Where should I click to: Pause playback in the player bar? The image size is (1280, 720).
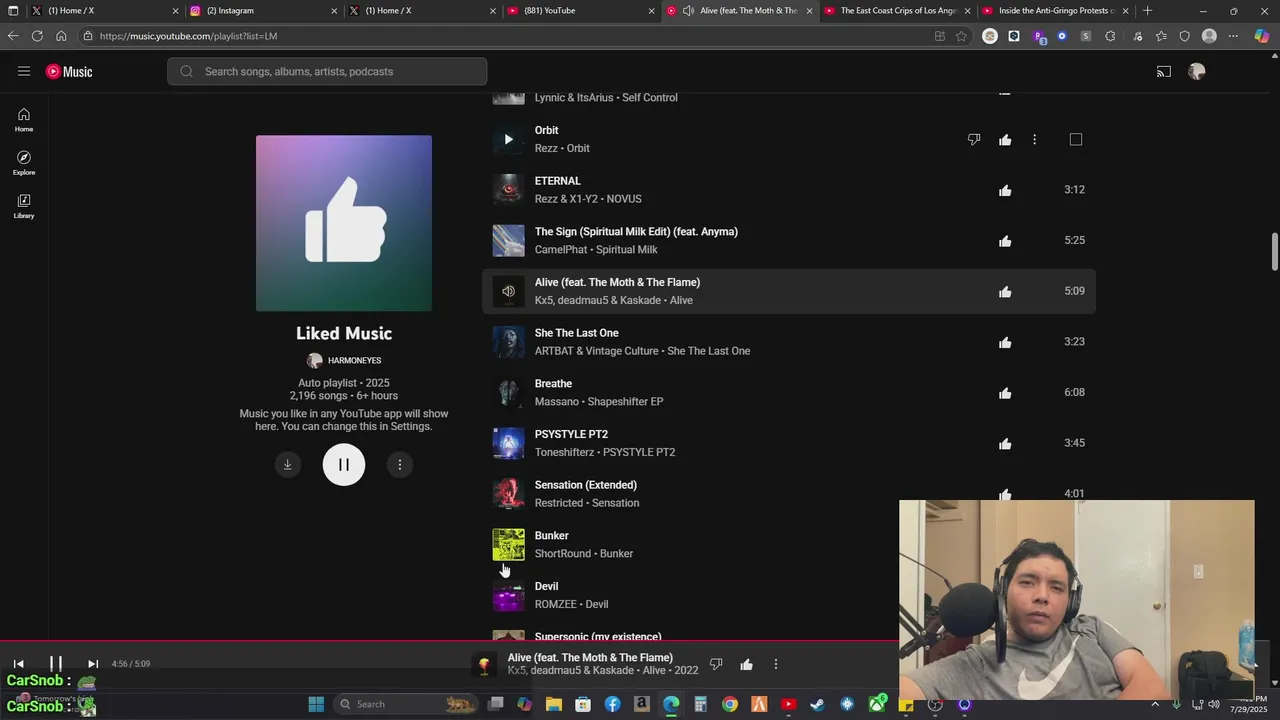(56, 664)
